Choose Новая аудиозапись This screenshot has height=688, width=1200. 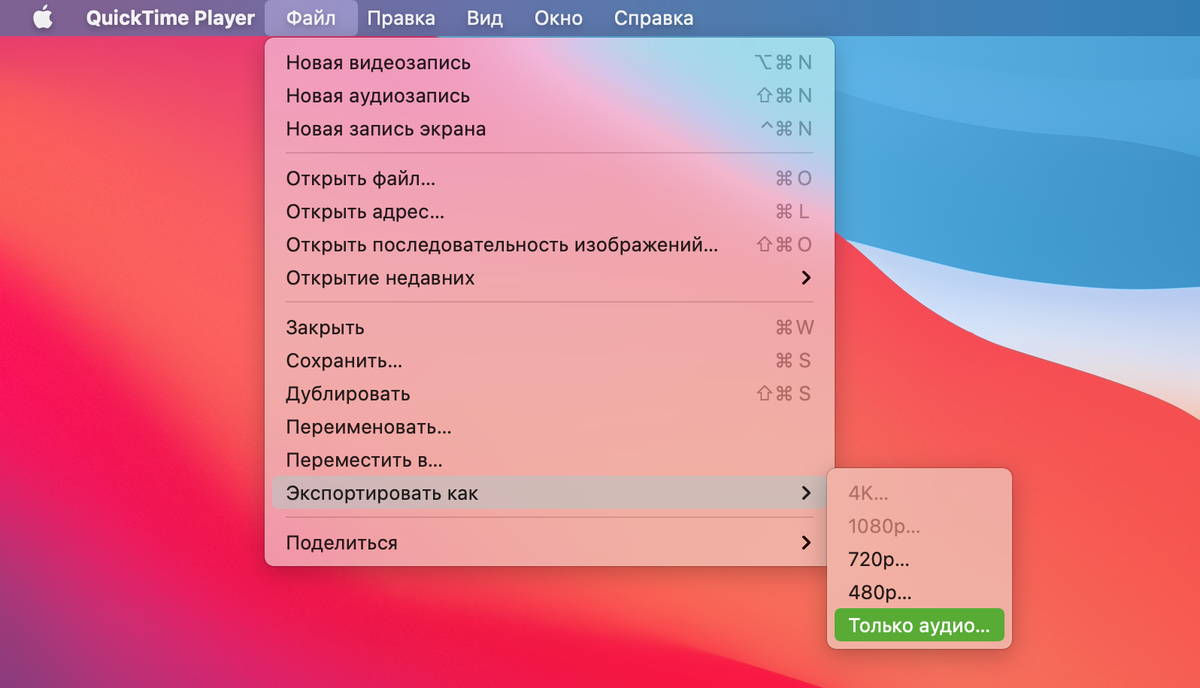coord(549,96)
